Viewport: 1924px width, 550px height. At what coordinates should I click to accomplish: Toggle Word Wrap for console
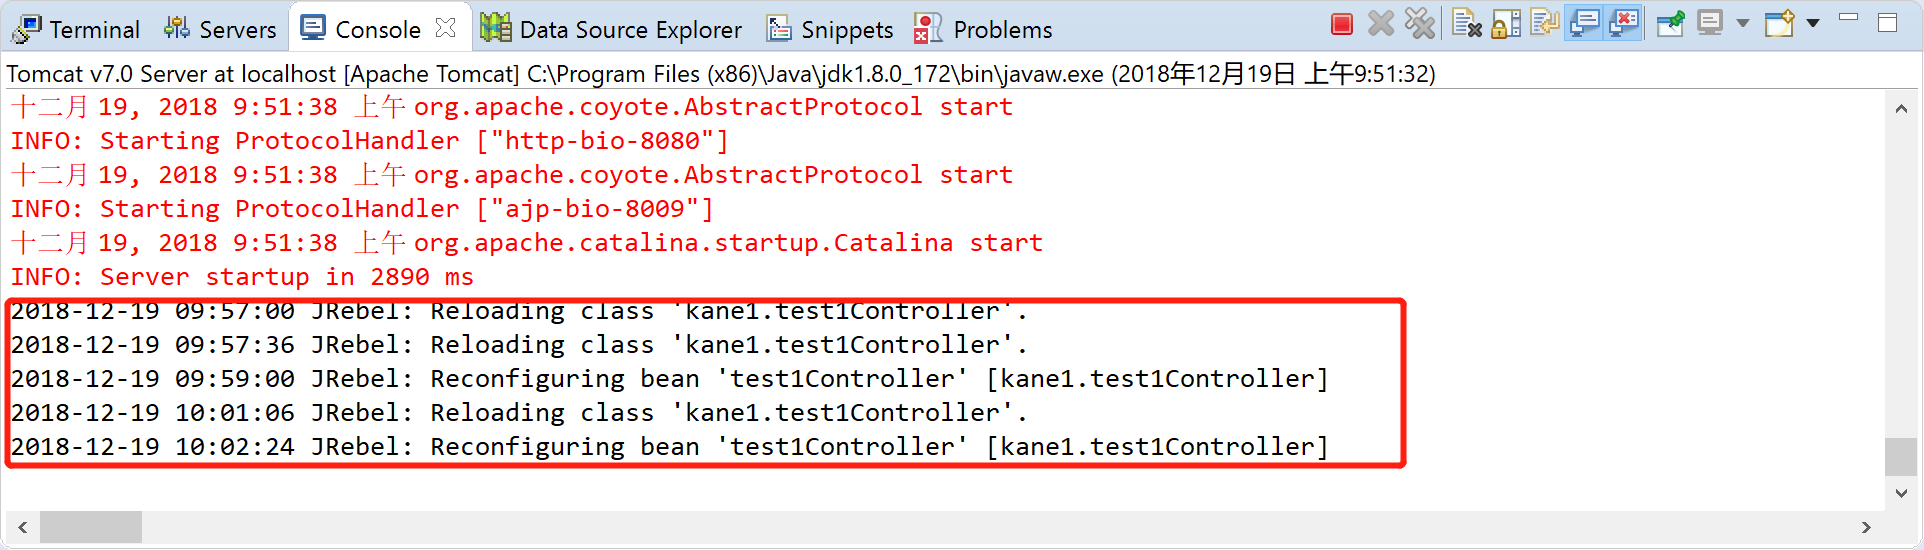pyautogui.click(x=1545, y=24)
